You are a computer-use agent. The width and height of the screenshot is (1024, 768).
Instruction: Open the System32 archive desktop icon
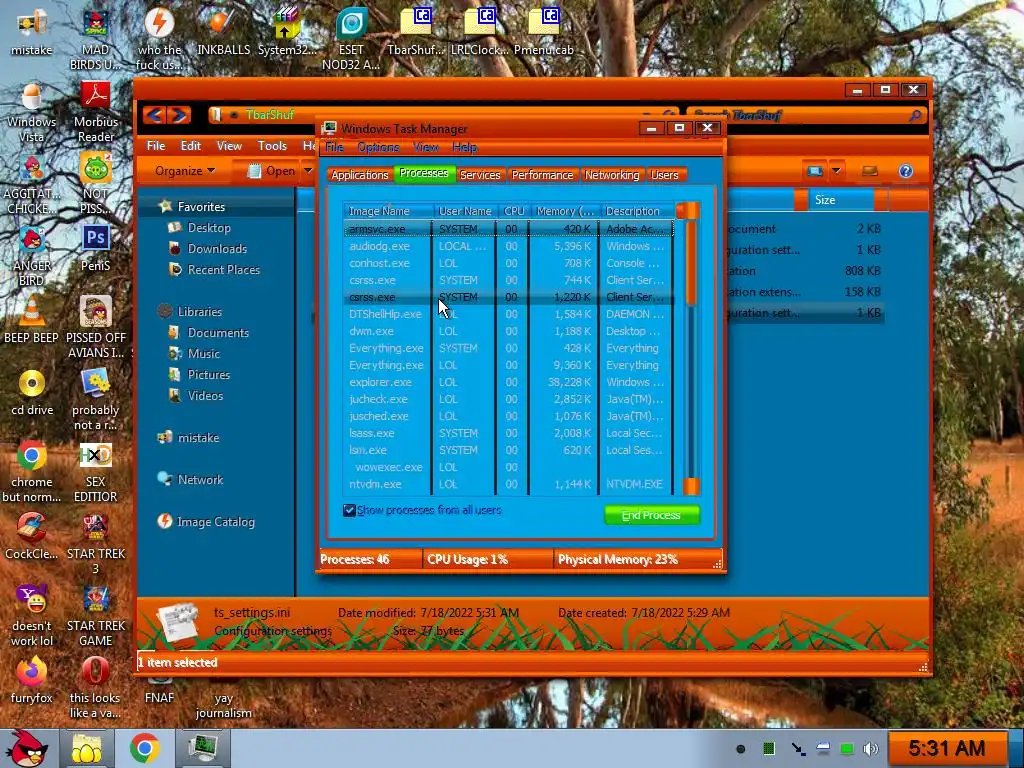287,32
